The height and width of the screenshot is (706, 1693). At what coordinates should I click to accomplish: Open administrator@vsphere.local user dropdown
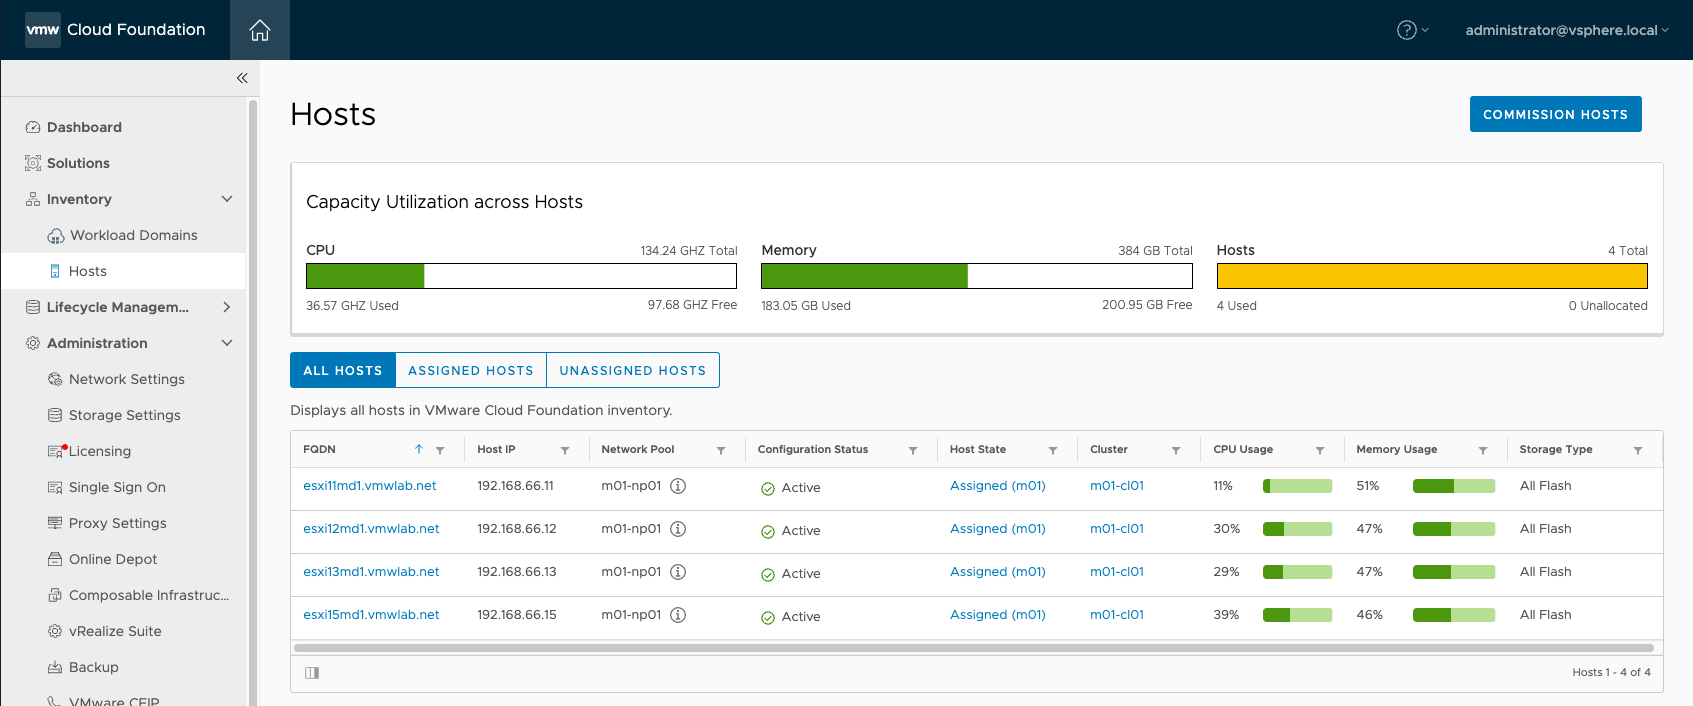pyautogui.click(x=1567, y=30)
